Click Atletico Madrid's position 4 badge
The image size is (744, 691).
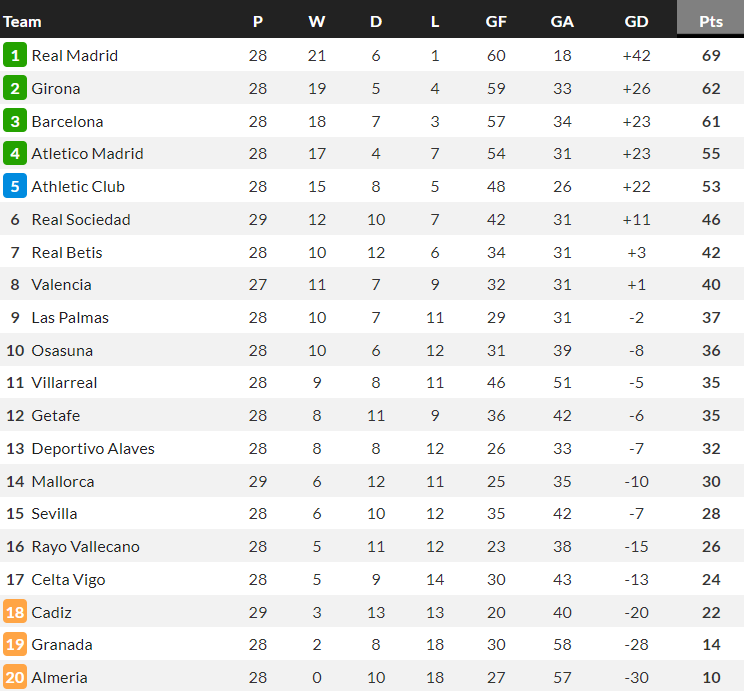pyautogui.click(x=15, y=154)
